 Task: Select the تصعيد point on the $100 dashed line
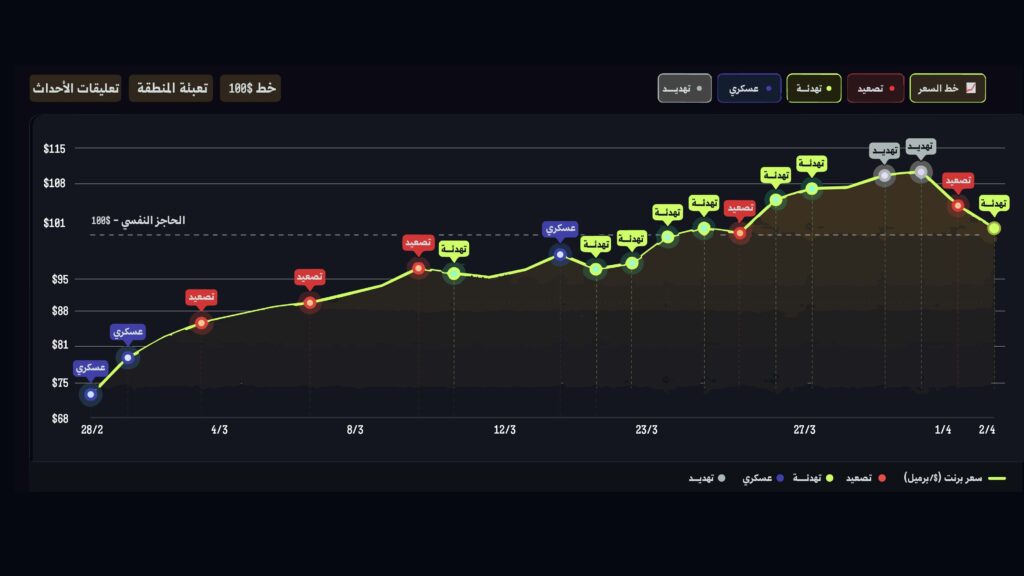click(739, 233)
